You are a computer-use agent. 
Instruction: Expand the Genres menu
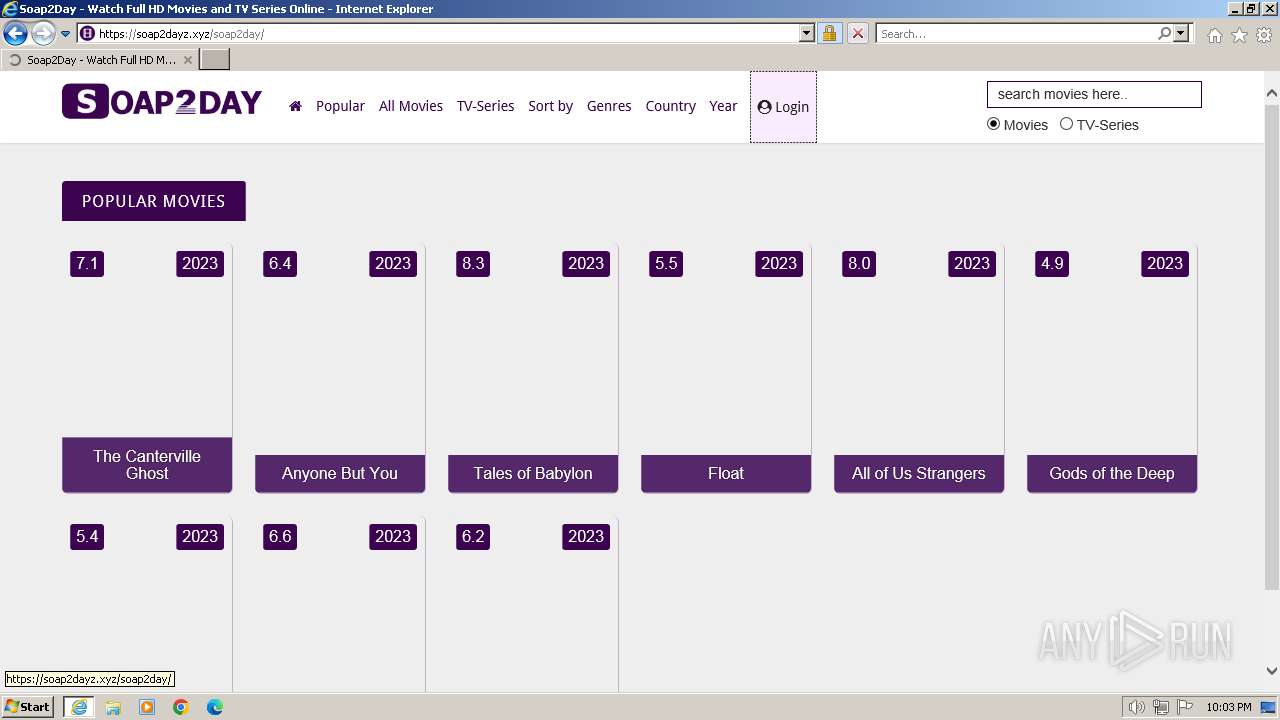coord(609,106)
